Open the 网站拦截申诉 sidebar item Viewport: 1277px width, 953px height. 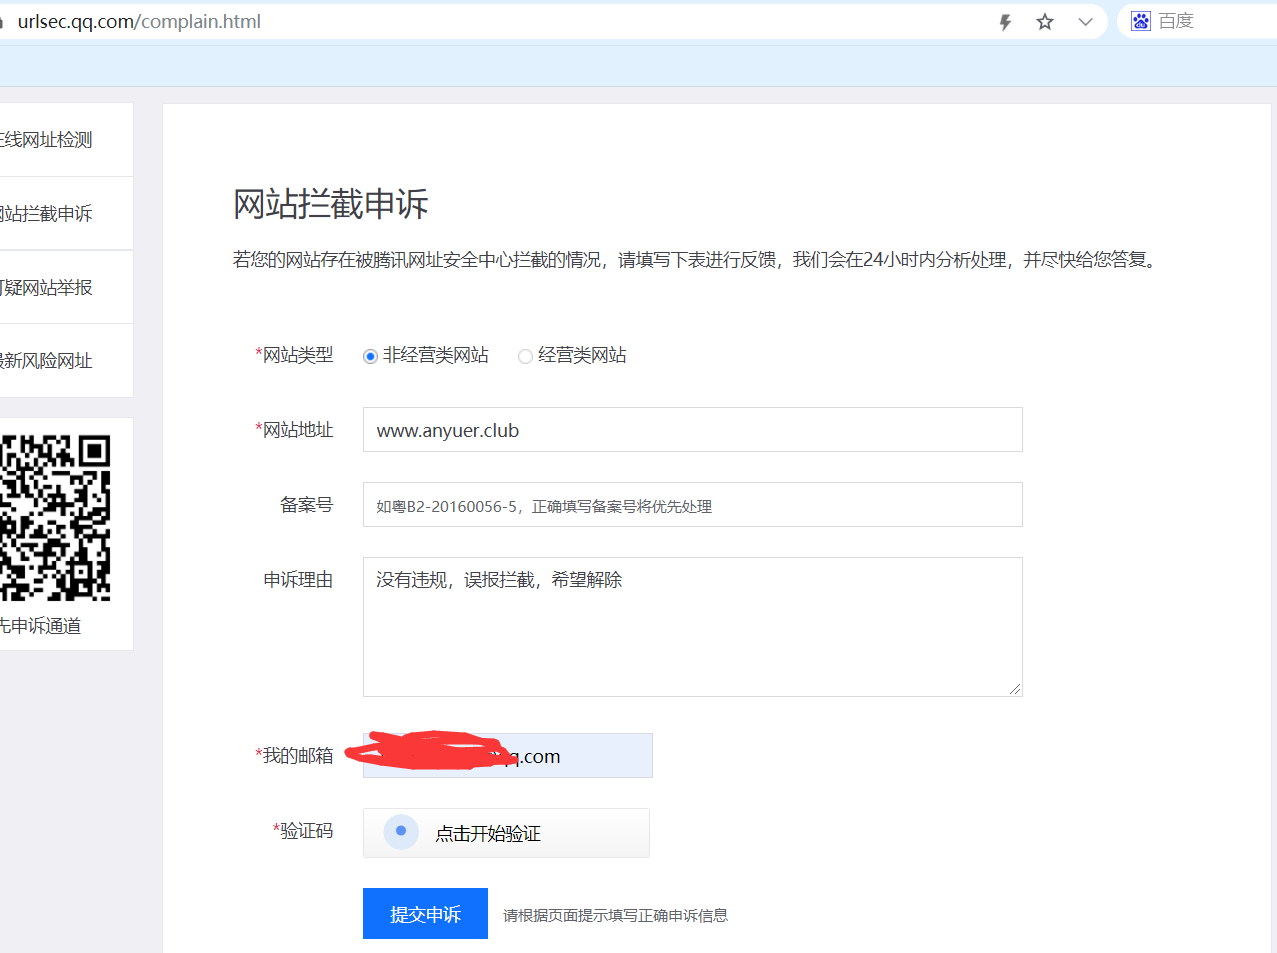coord(66,214)
